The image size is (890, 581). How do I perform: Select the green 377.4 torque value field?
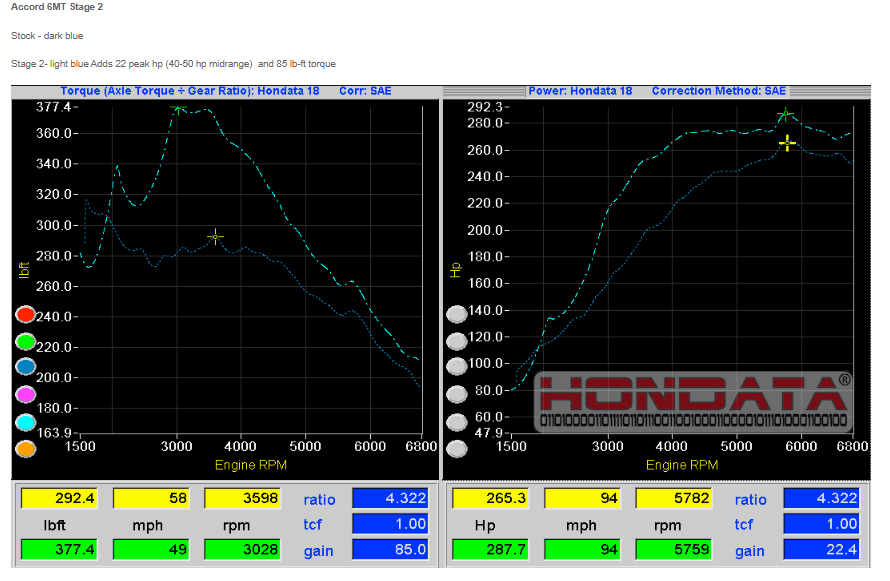(x=58, y=549)
